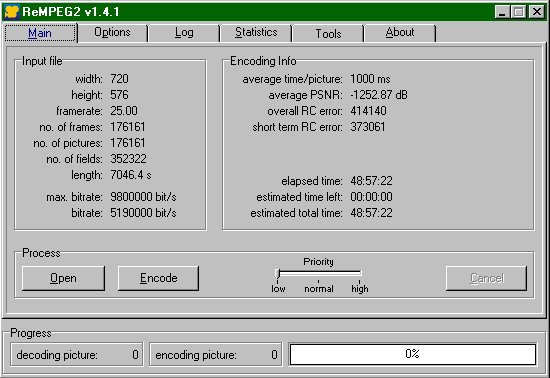Click the Priority slider thumb
Image resolution: width=550 pixels, height=378 pixels.
(277, 274)
